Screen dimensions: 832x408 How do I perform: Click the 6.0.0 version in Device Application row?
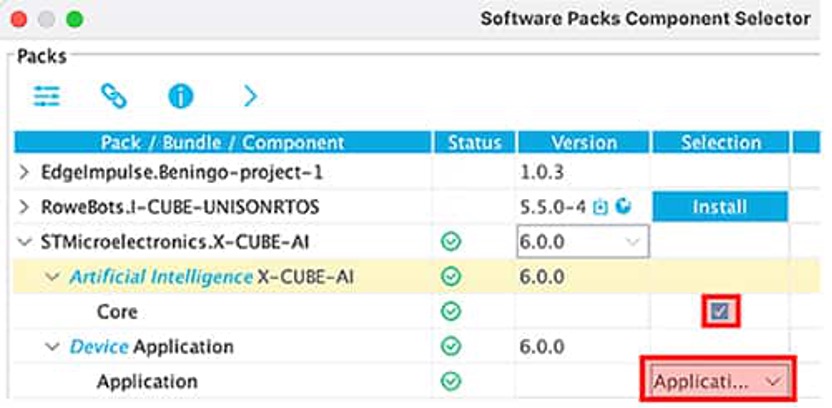[x=541, y=347]
